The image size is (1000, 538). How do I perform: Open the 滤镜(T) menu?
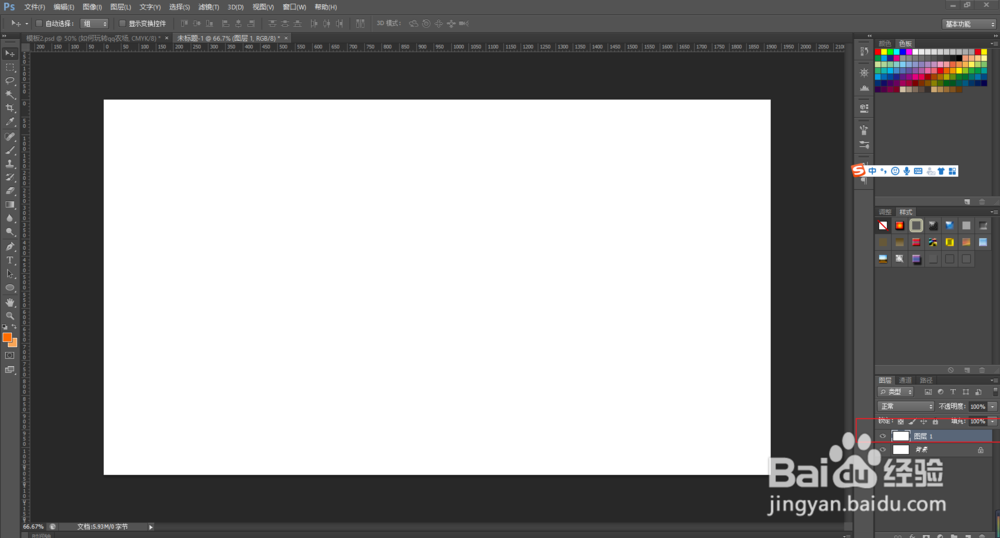pos(209,7)
